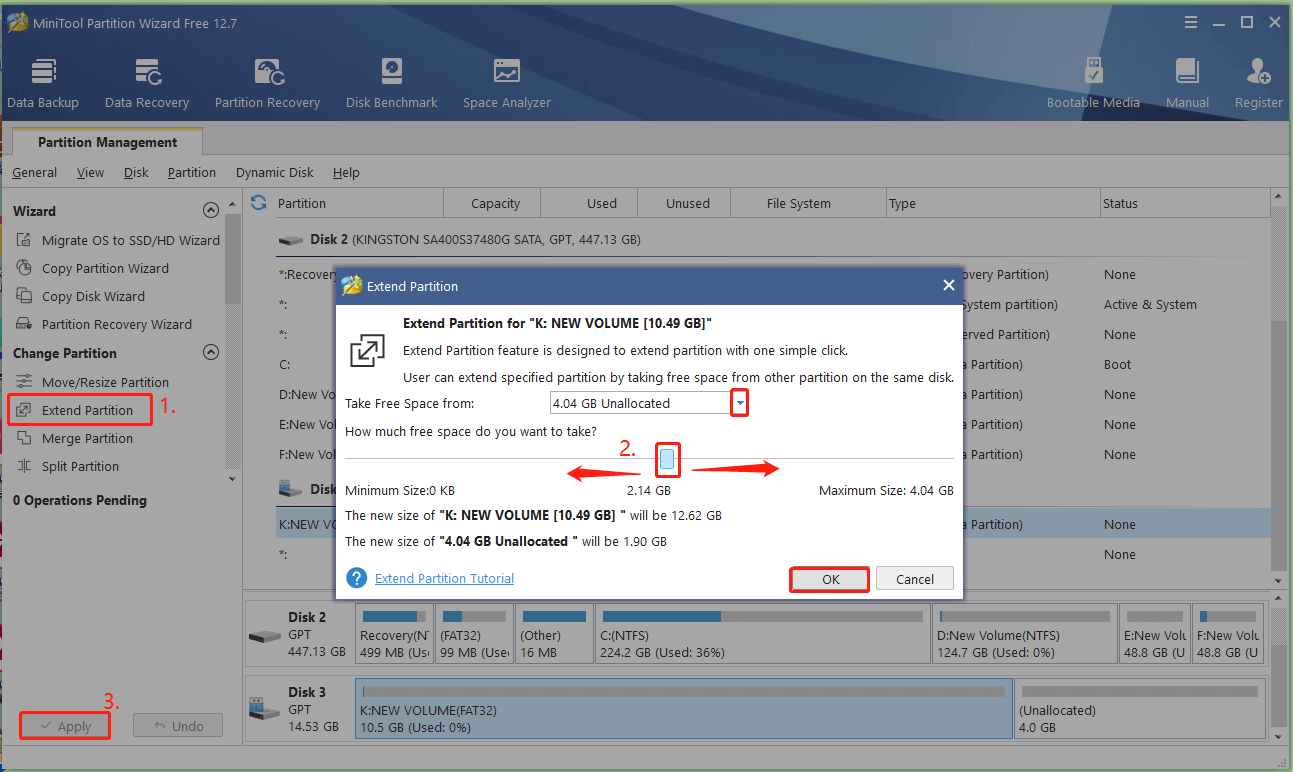Image resolution: width=1293 pixels, height=772 pixels.
Task: Select the Partition Management tab
Action: pos(108,142)
